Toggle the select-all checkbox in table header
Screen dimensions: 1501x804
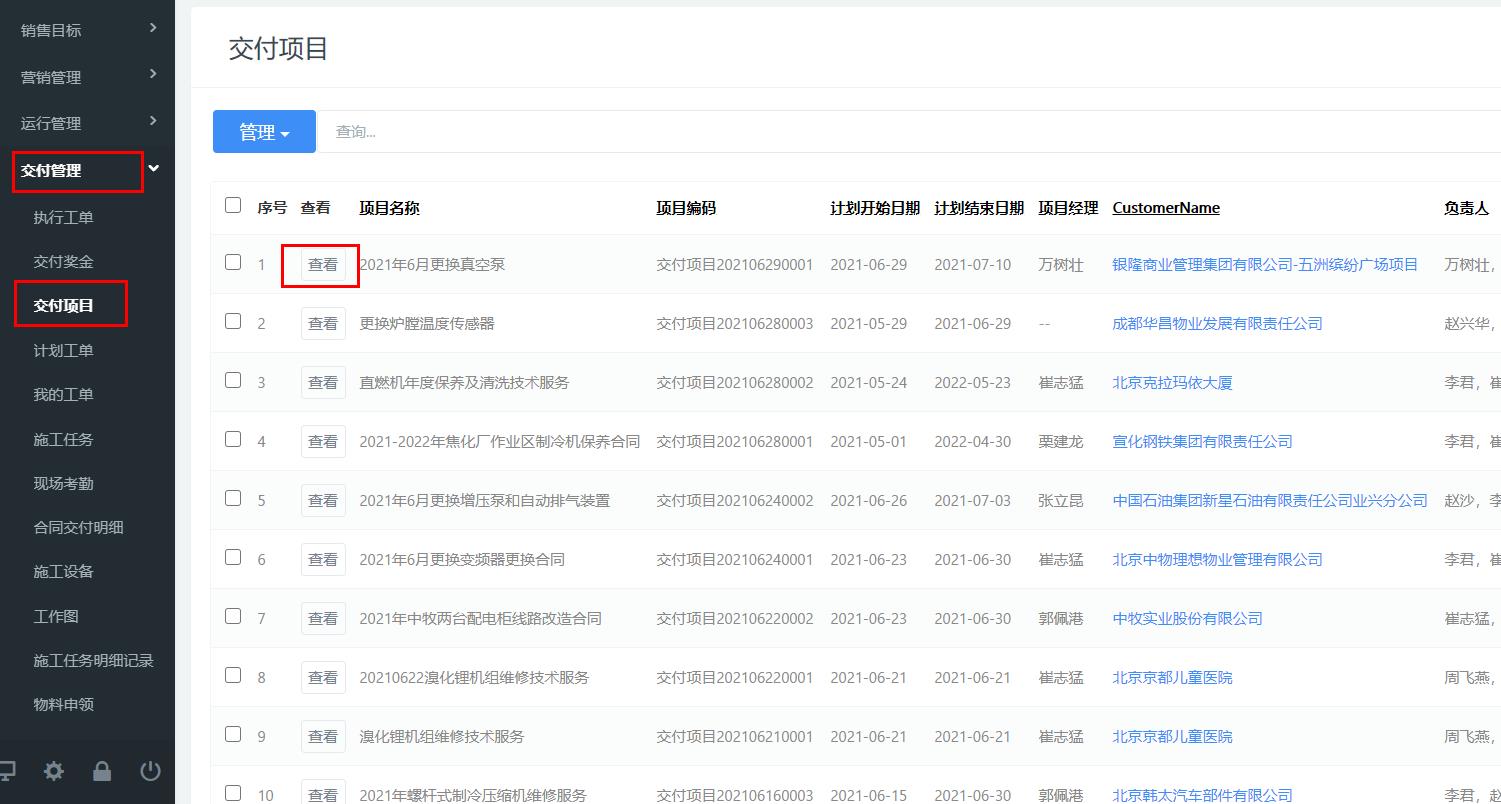coord(233,206)
